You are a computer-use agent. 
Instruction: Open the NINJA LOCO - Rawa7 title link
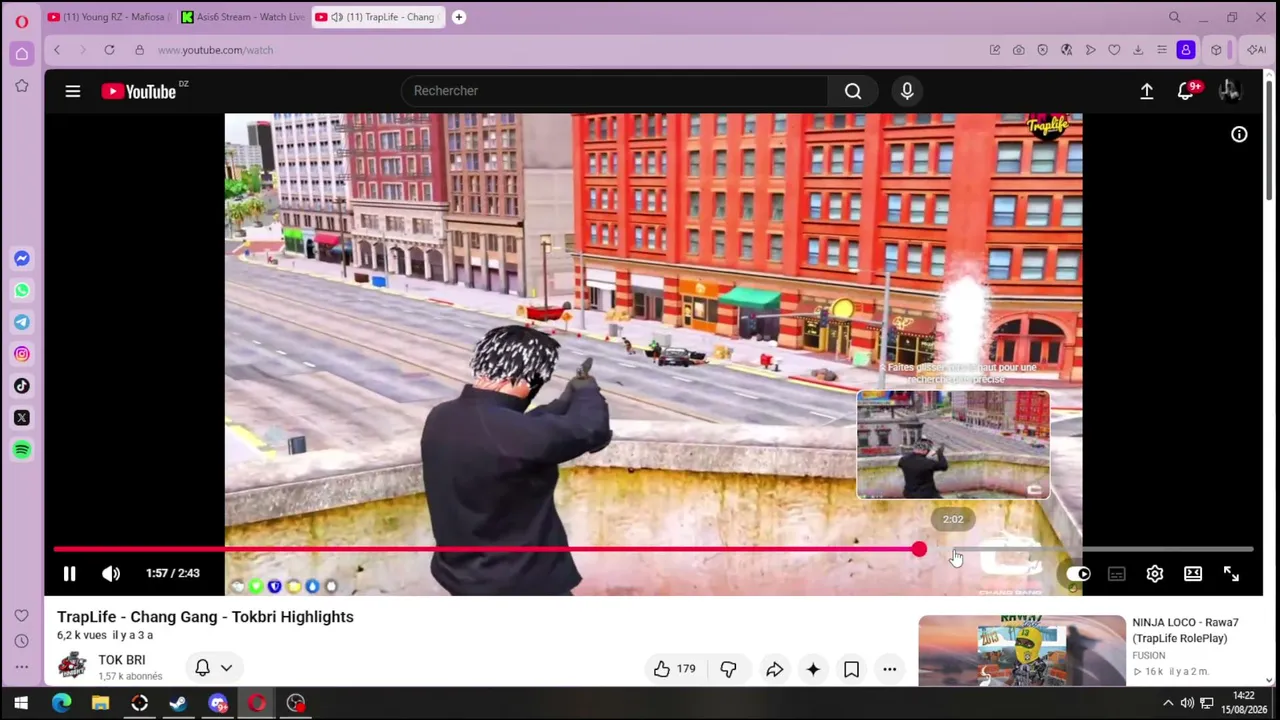(1185, 630)
